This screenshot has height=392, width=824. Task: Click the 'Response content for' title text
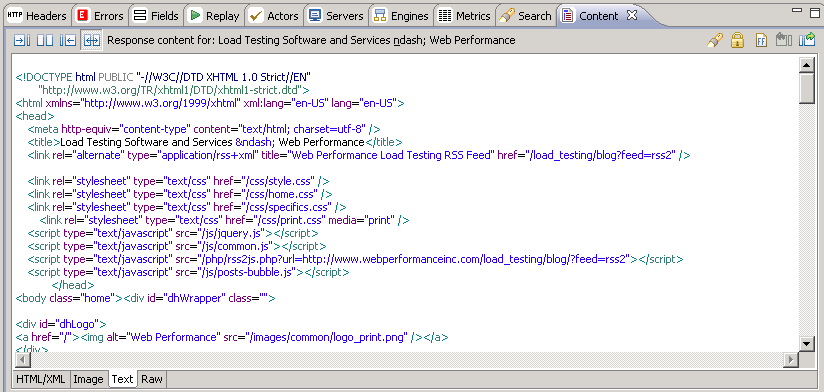coord(311,40)
